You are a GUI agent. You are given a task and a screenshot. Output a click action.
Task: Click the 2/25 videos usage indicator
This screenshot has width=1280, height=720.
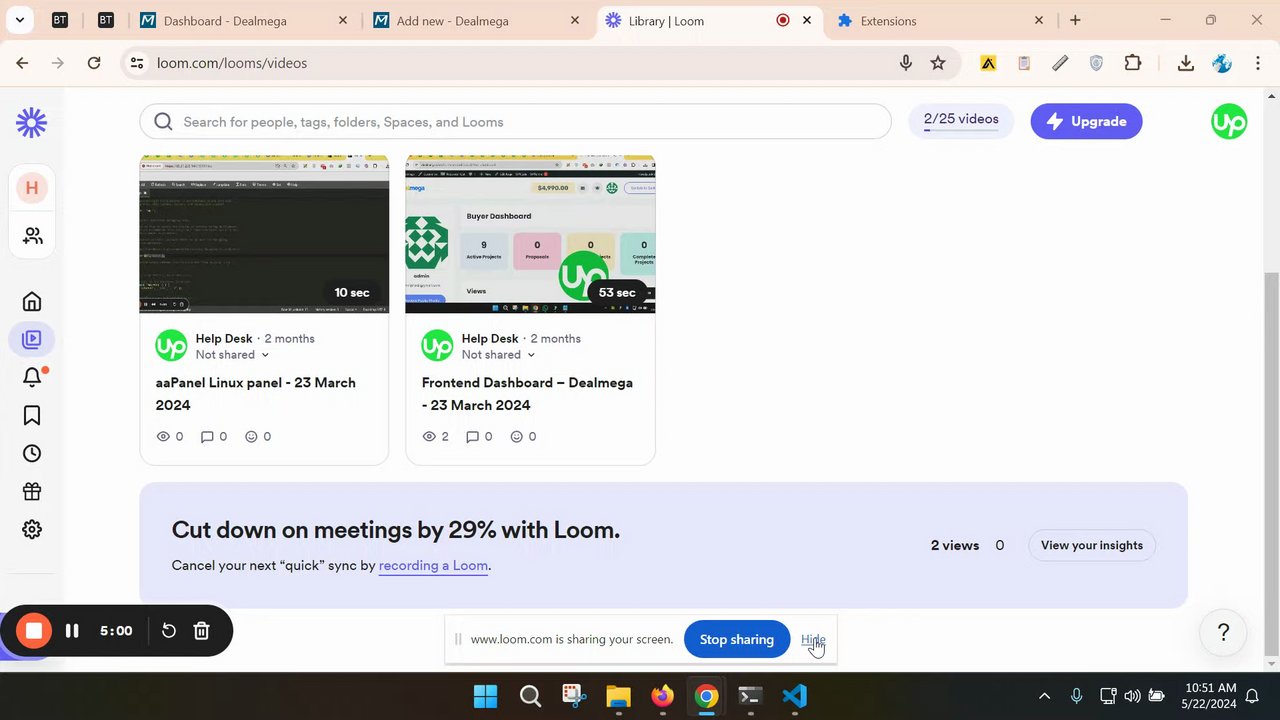tap(961, 121)
